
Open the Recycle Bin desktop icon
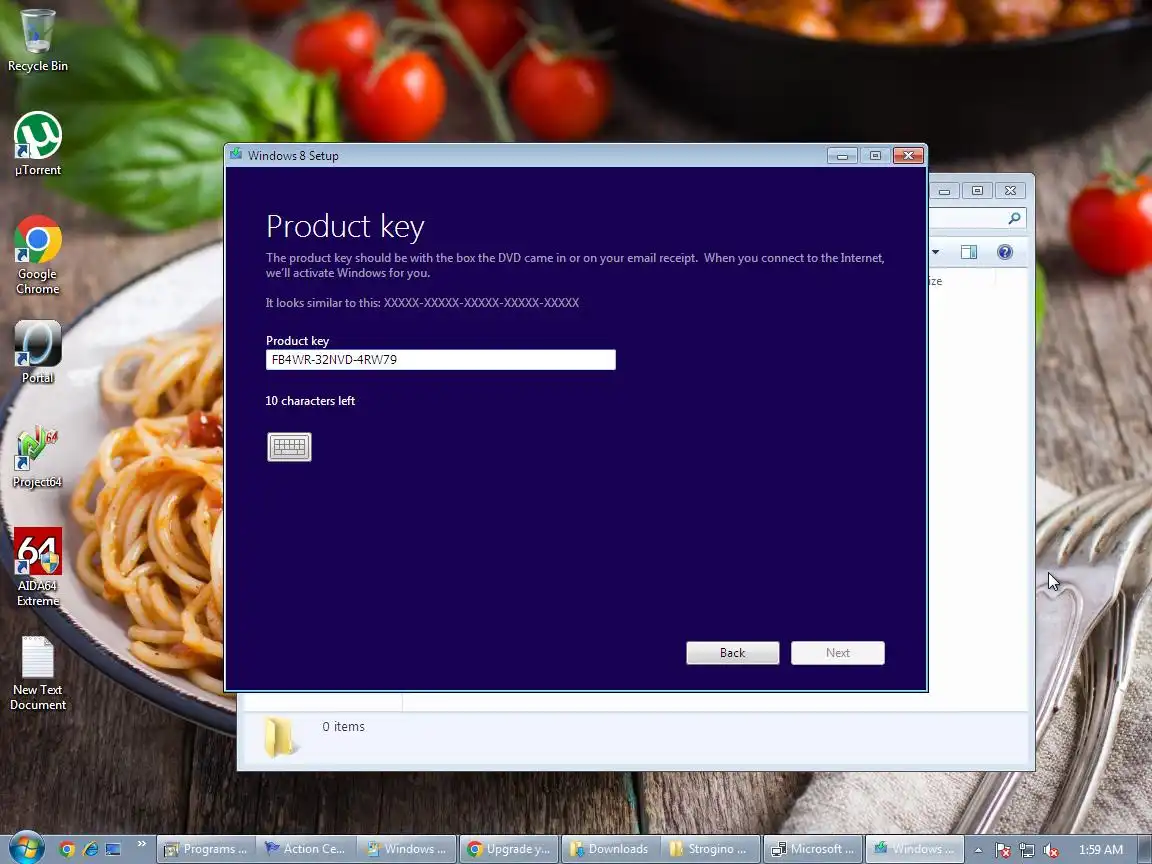37,40
